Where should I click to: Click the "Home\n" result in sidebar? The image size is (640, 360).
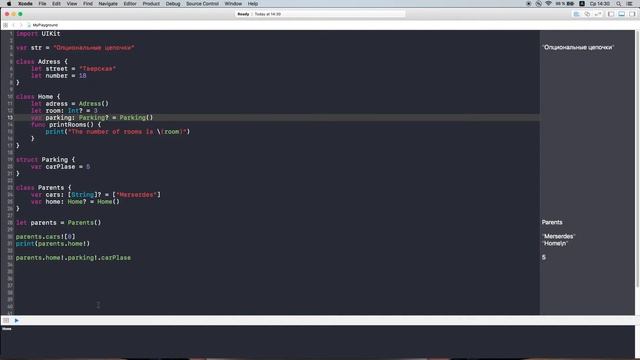click(555, 243)
